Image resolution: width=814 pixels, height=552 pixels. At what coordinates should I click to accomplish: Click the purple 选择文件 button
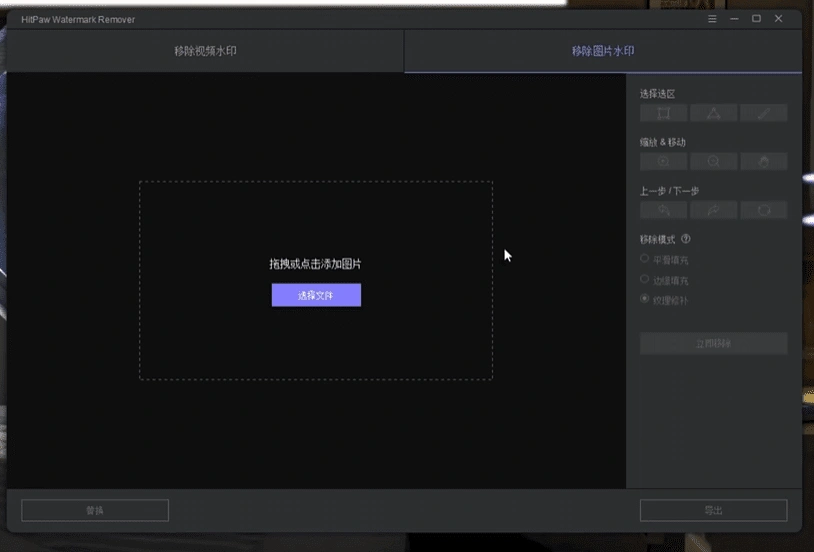coord(316,295)
